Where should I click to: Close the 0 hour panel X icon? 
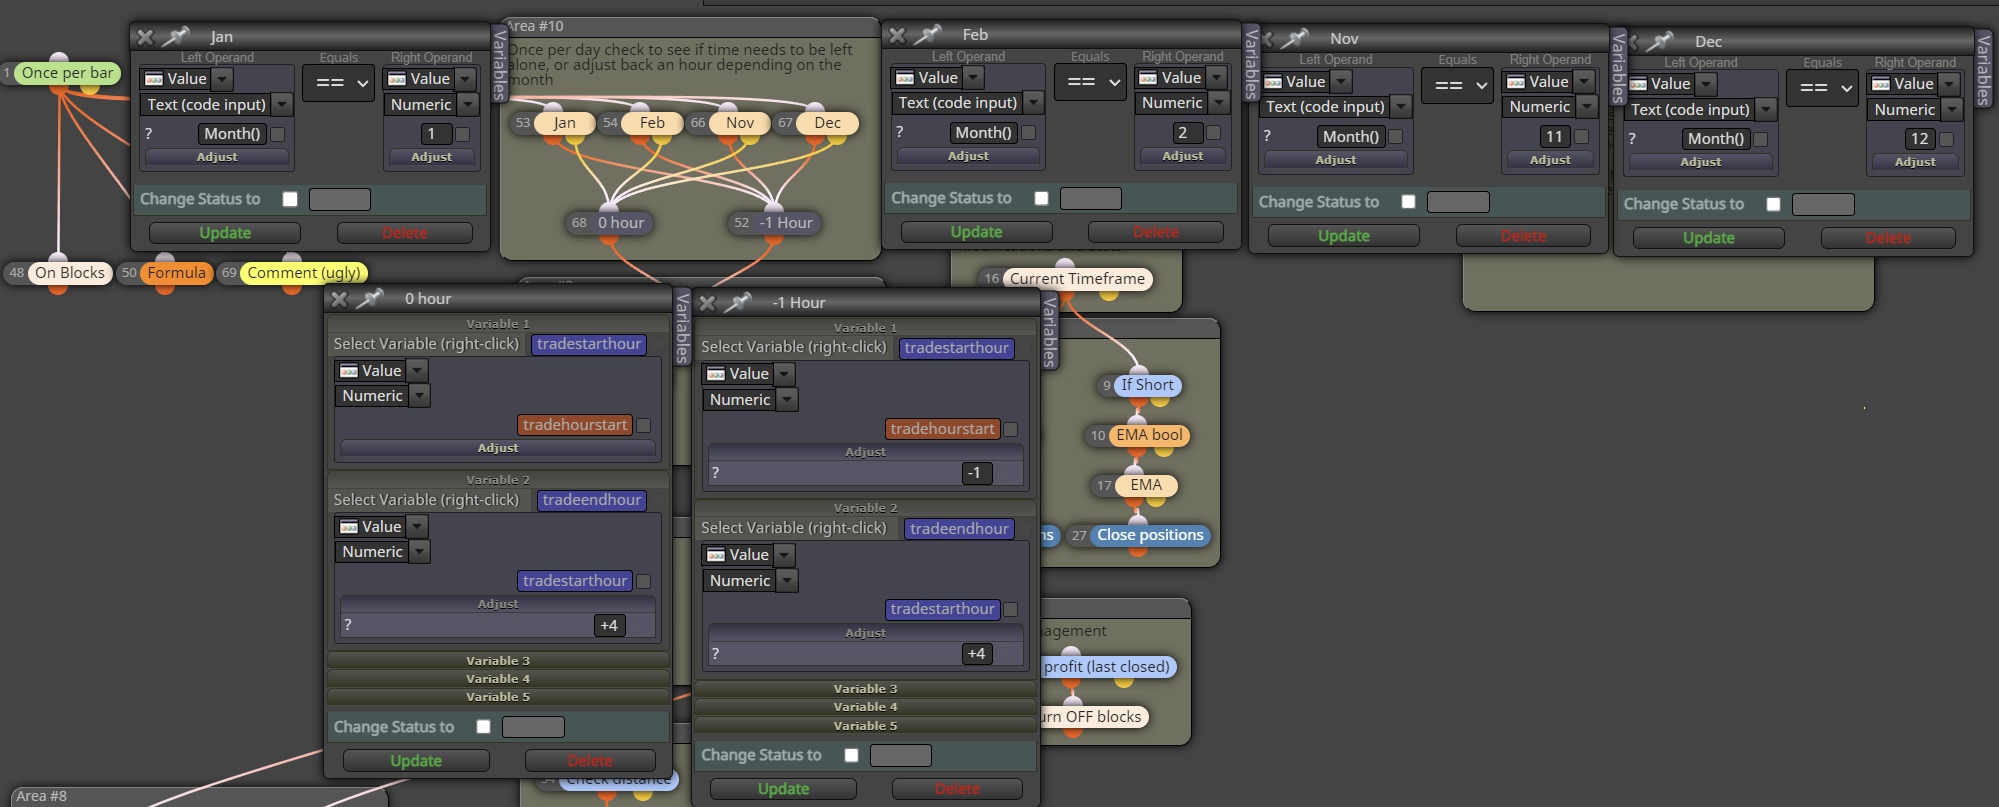tap(339, 299)
